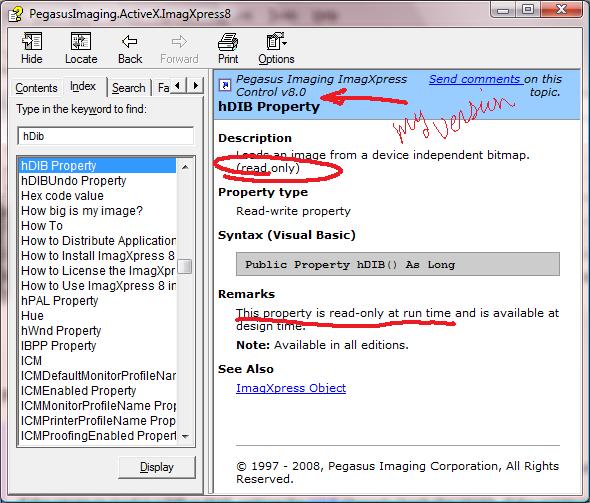The width and height of the screenshot is (590, 503).
Task: Select How to Install ImagXpress 8 entry
Action: 98,255
